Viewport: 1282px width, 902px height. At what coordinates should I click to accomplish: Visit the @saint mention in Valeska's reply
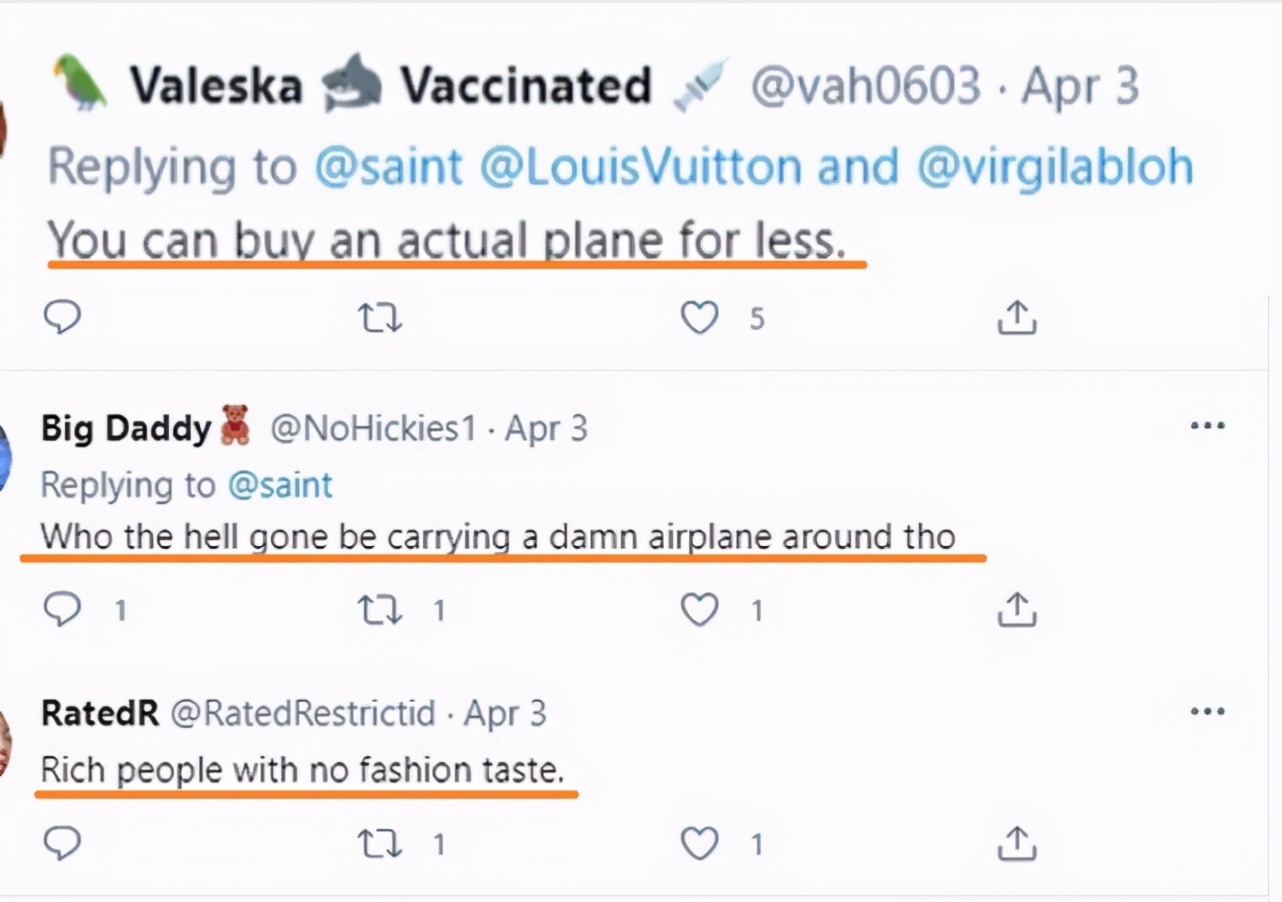(389, 167)
